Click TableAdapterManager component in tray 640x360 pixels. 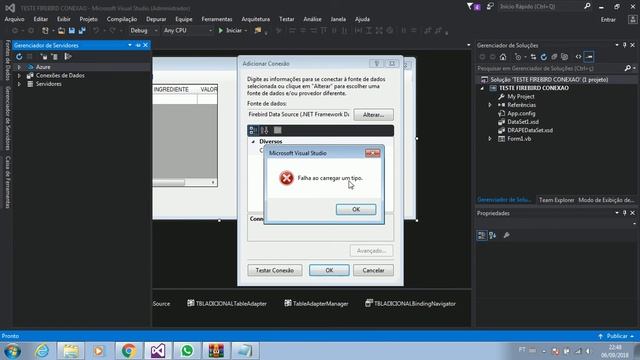(x=316, y=303)
